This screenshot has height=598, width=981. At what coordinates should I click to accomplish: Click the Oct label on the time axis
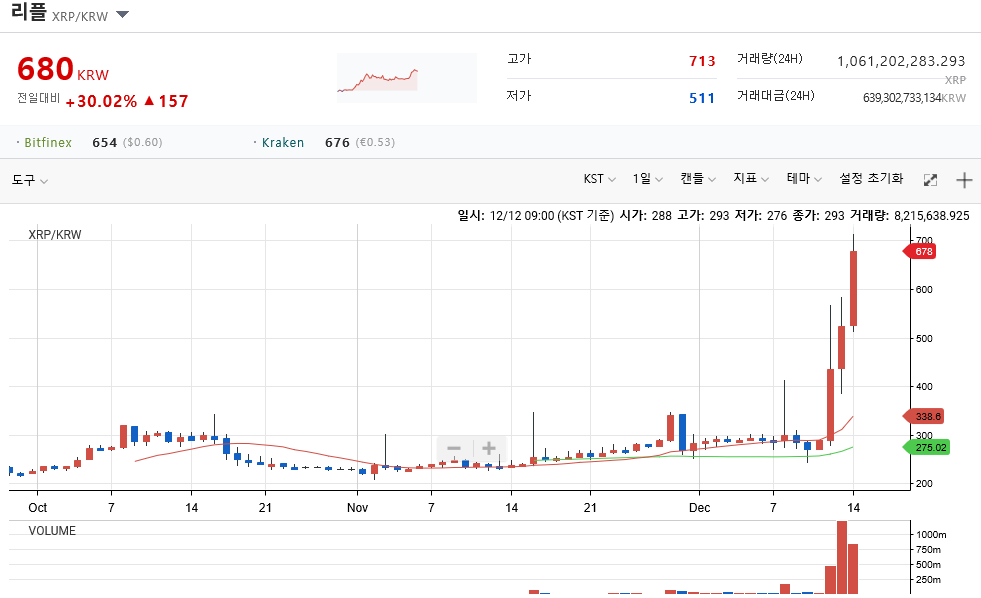click(38, 507)
